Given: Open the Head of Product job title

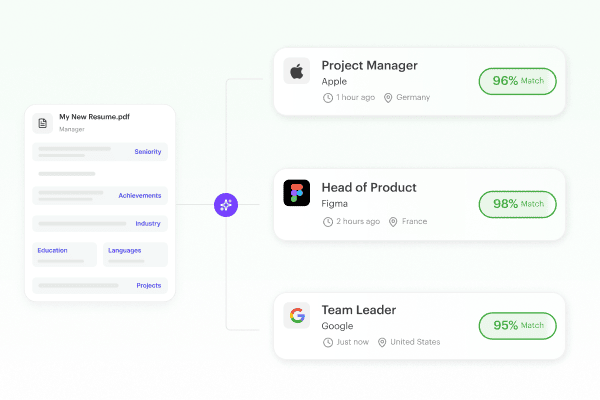Looking at the screenshot, I should (x=369, y=188).
